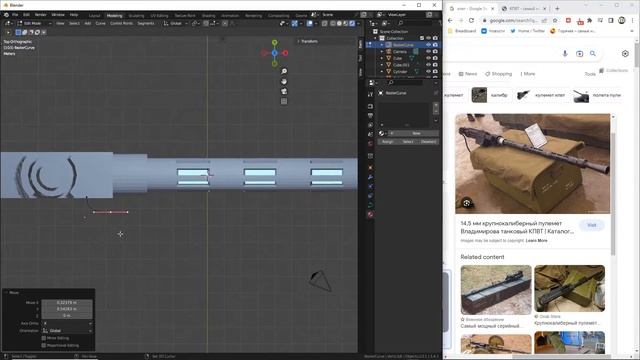Open Material properties tab at bottom
The height and width of the screenshot is (360, 640).
[x=370, y=214]
